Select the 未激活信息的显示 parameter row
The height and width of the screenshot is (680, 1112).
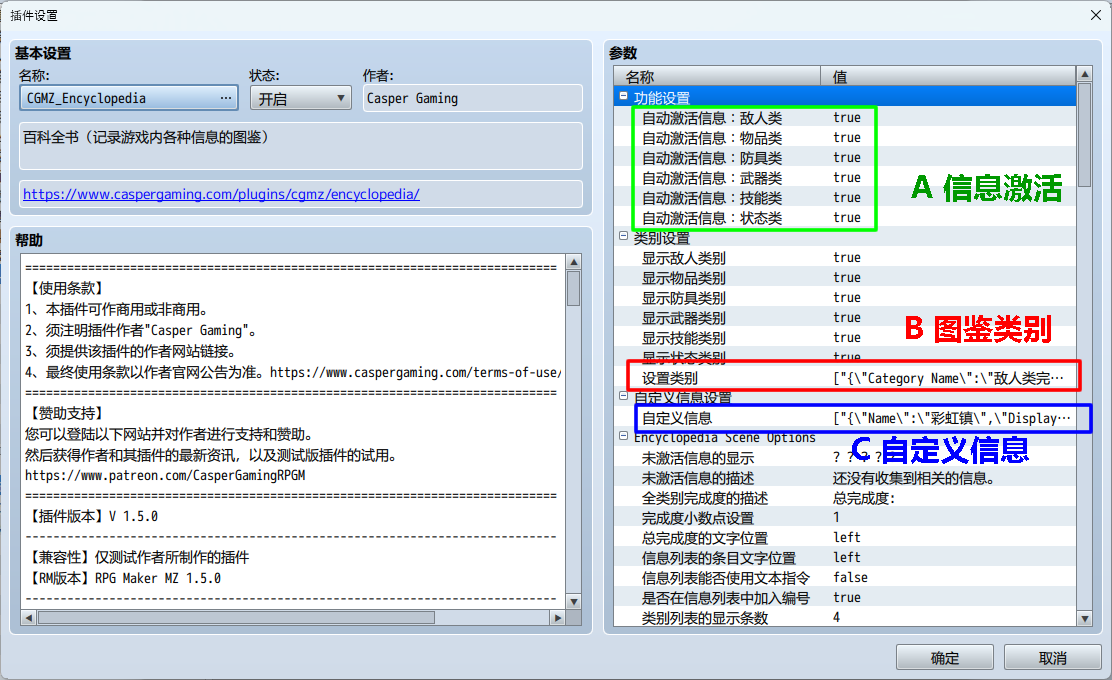(x=845, y=457)
